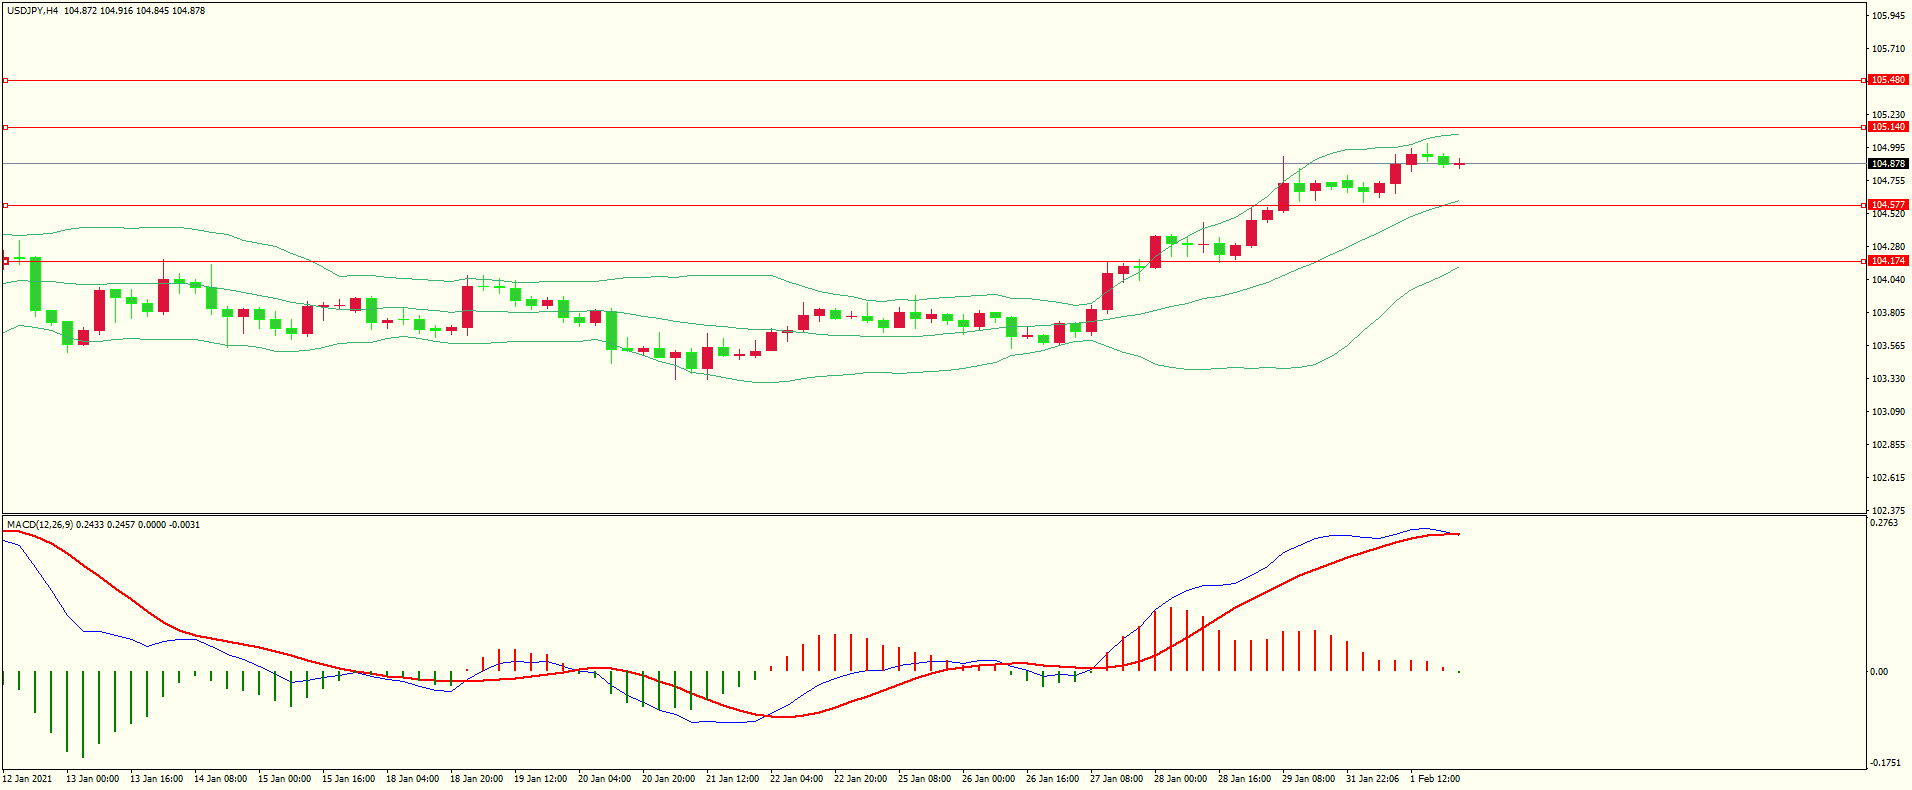This screenshot has width=1912, height=790.
Task: Click left anchor handle of 105.140 line
Action: (5, 127)
